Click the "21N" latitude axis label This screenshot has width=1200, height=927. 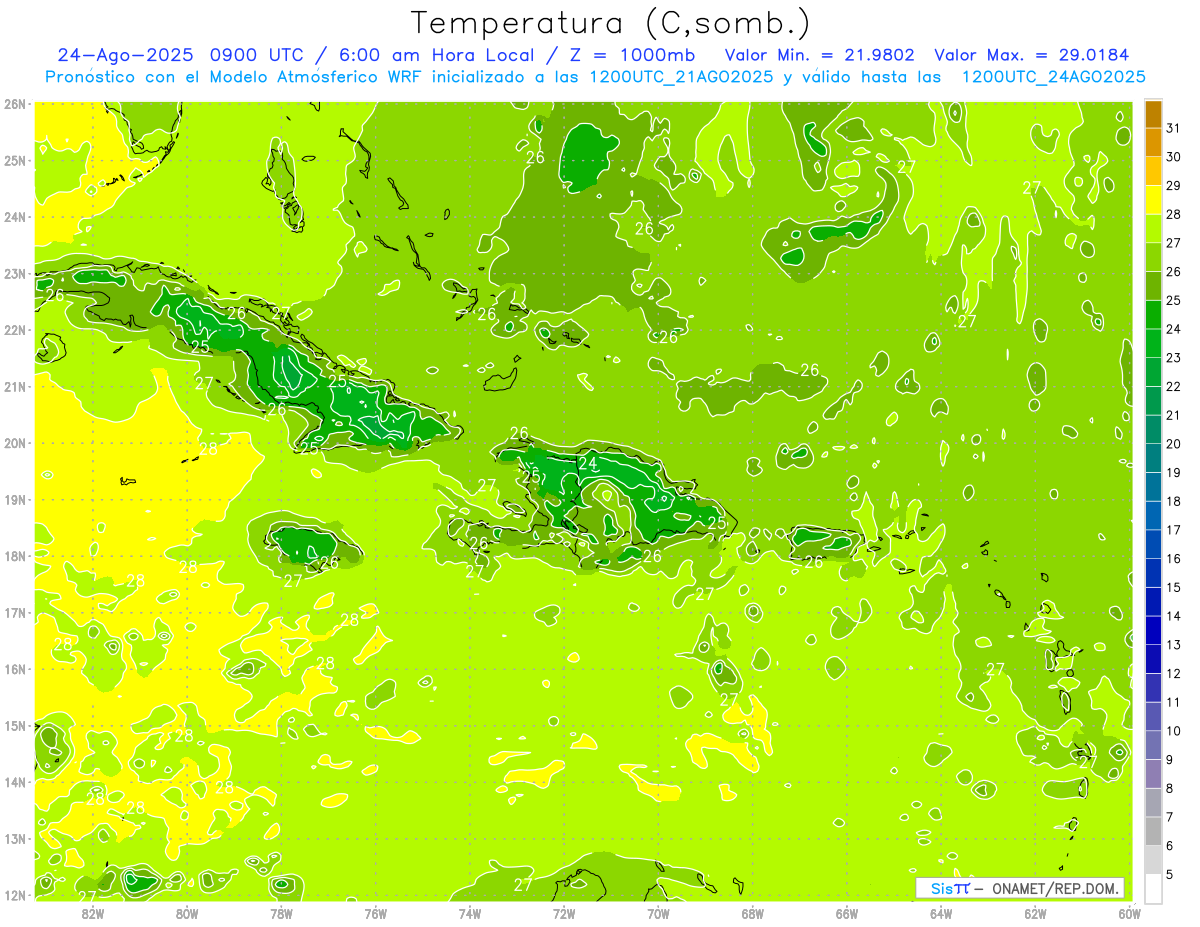point(14,387)
